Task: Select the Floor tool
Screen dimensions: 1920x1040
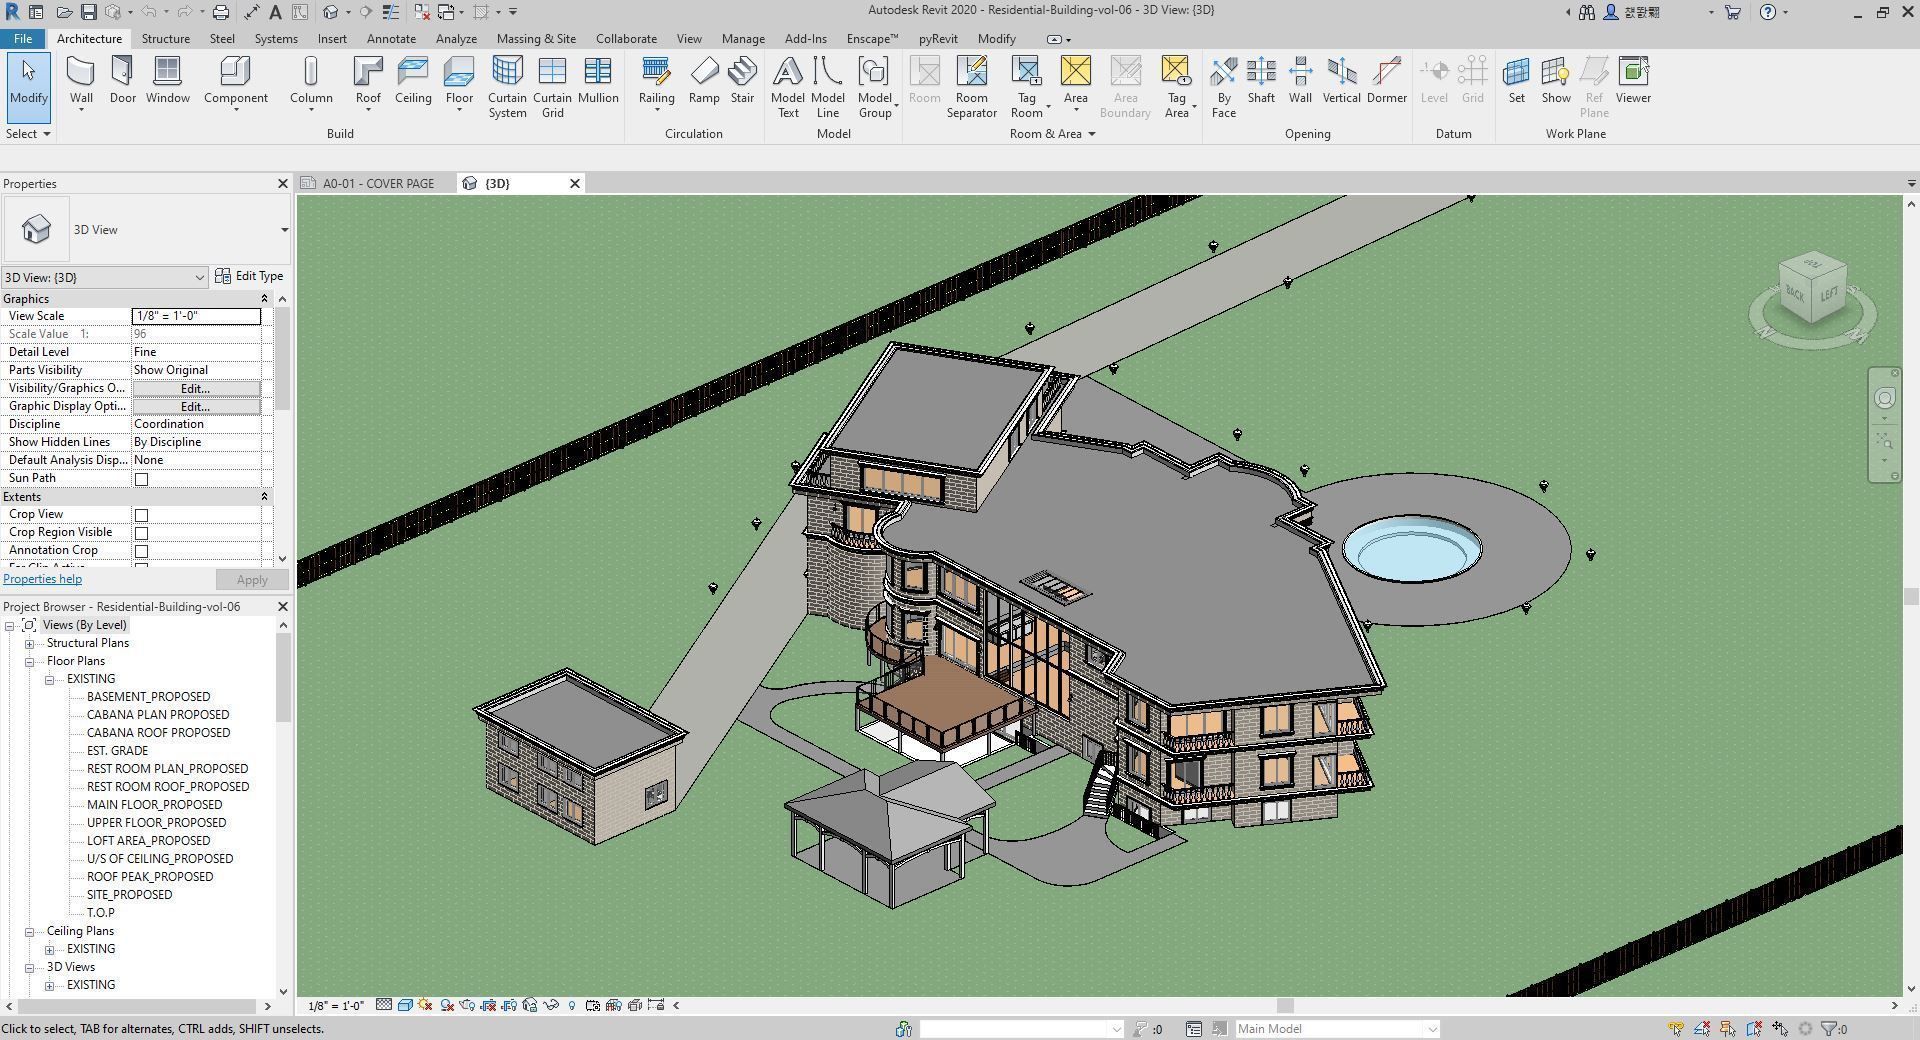Action: coord(459,81)
